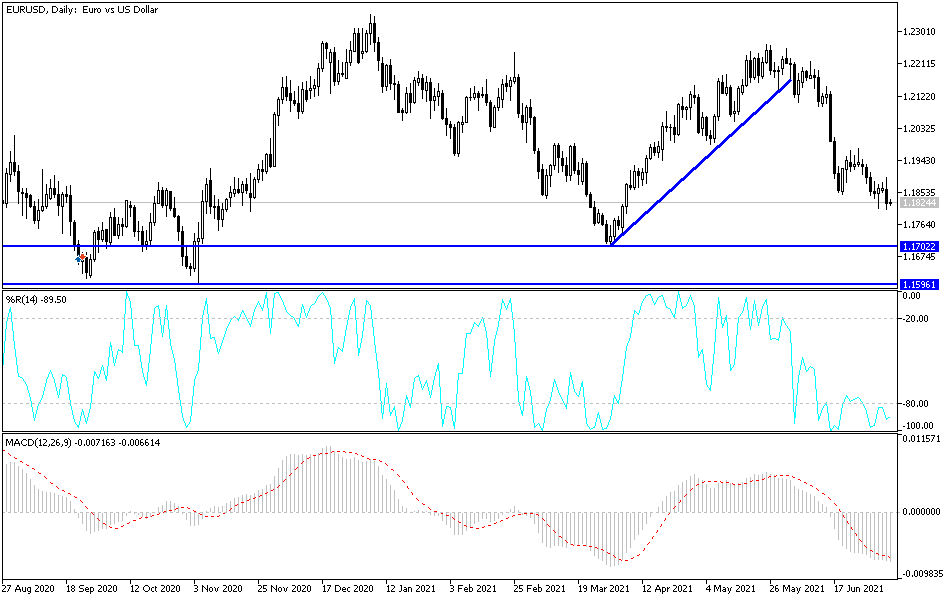950x600 pixels.
Task: Click the blue 1.17022 price tag
Action: click(x=919, y=245)
